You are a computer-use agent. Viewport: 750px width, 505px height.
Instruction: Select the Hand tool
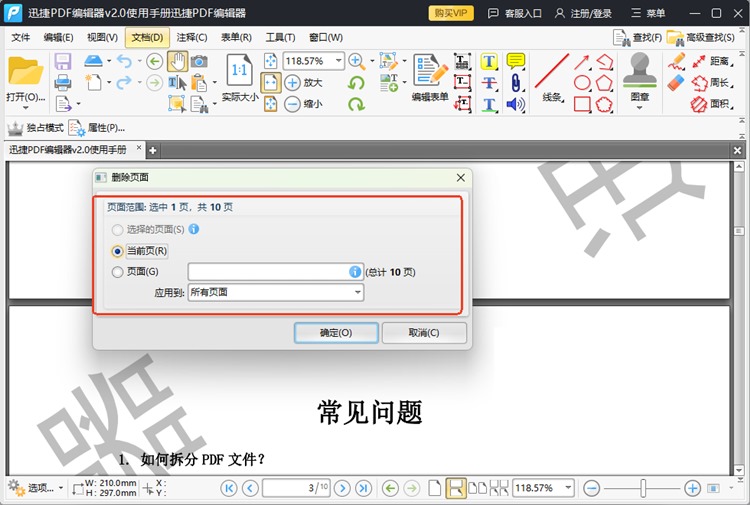[x=177, y=61]
